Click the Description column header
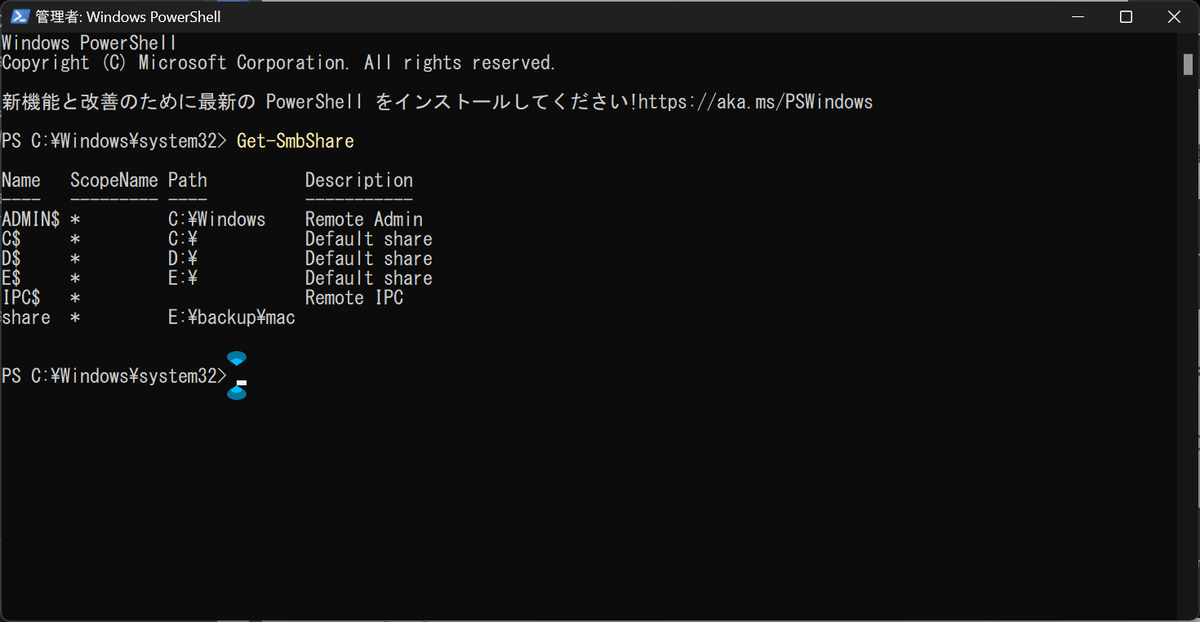Viewport: 1200px width, 622px height. (x=359, y=180)
